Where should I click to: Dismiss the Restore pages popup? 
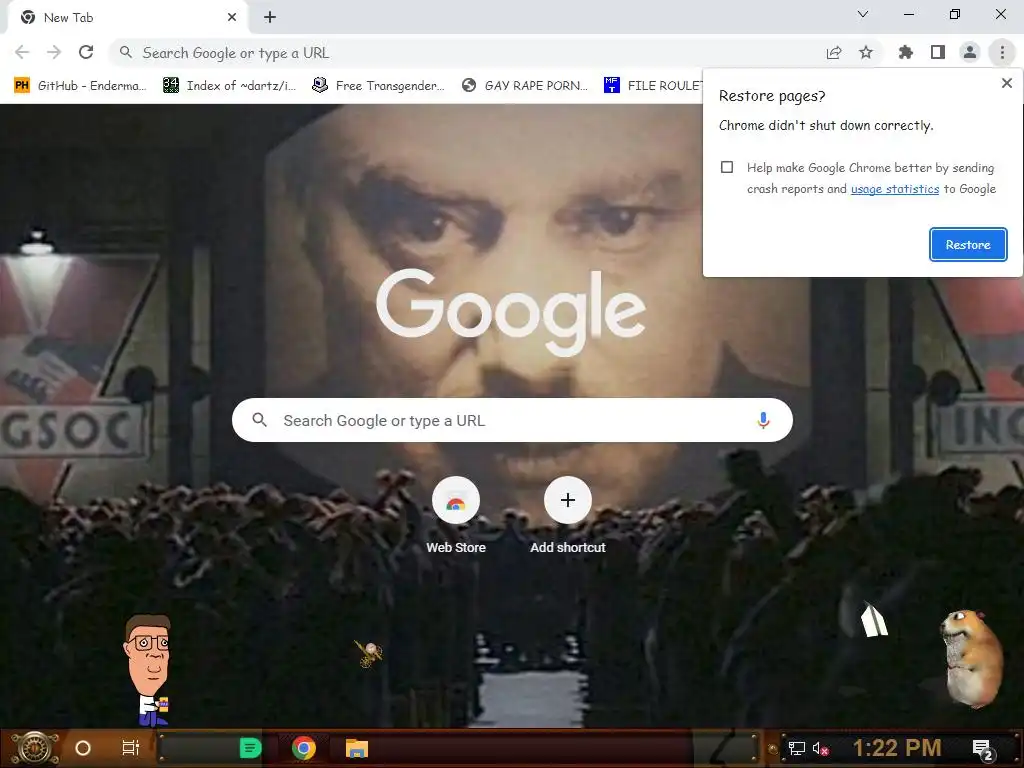[x=1006, y=83]
